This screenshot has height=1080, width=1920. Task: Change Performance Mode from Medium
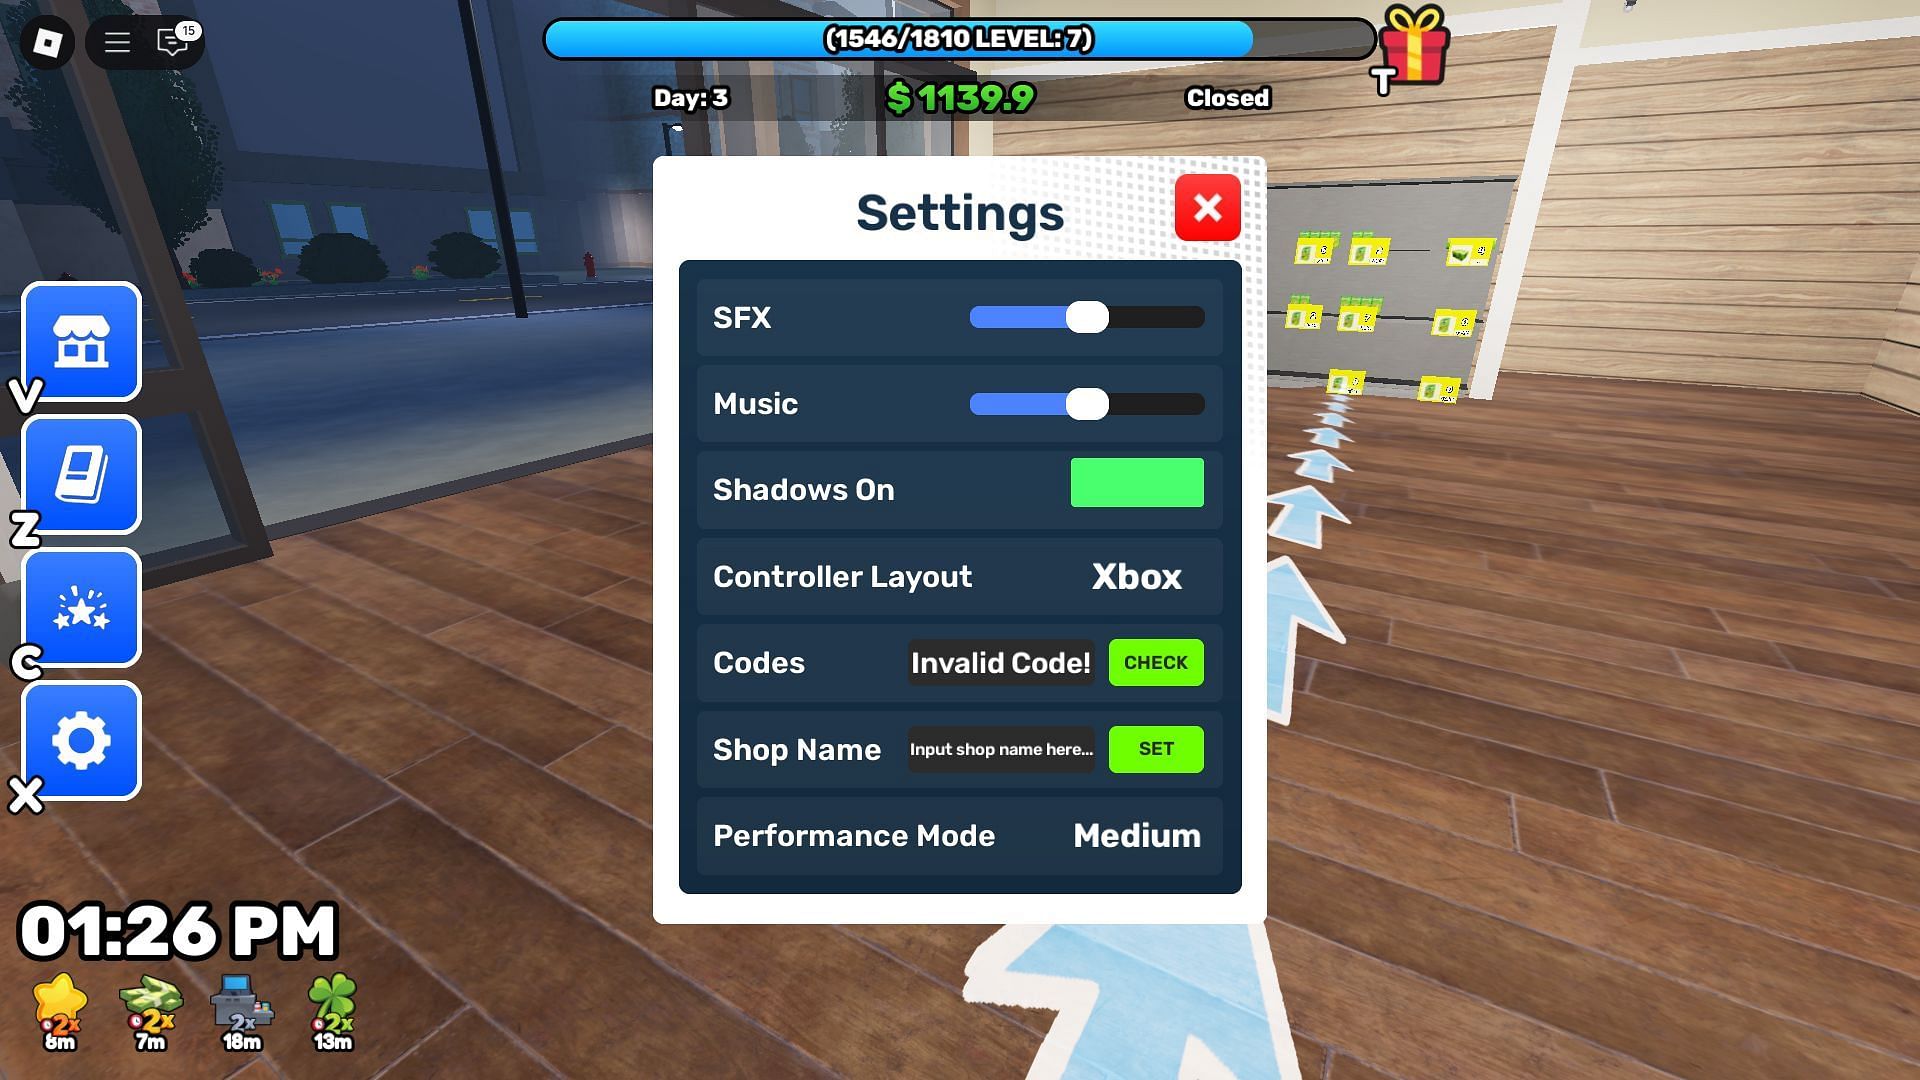1135,835
